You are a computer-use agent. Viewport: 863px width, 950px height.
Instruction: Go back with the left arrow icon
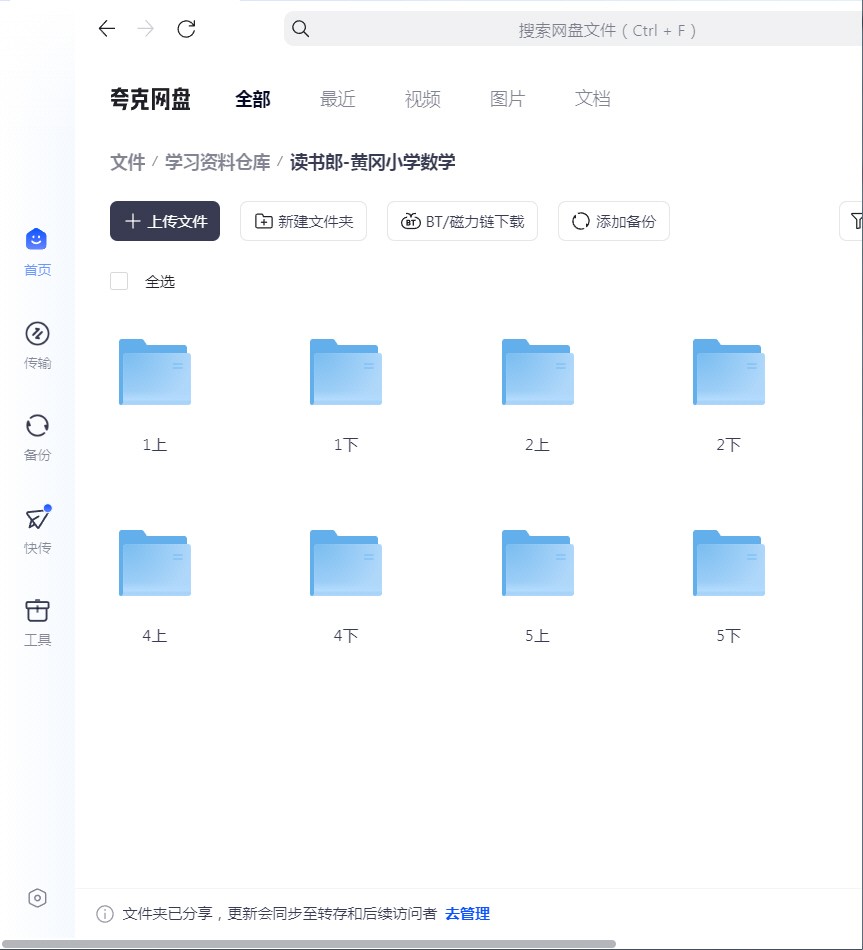(x=107, y=28)
